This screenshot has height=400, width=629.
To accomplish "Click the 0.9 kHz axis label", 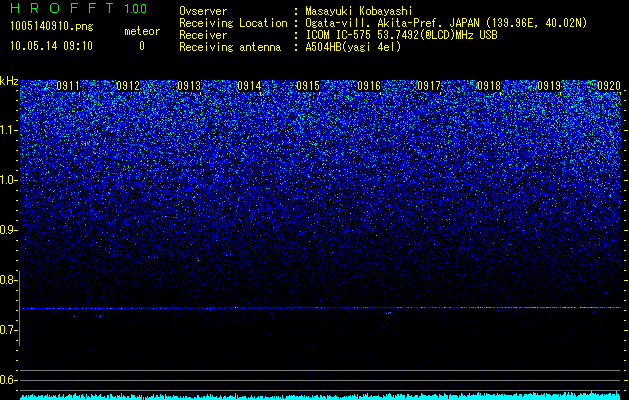I will pyautogui.click(x=9, y=230).
